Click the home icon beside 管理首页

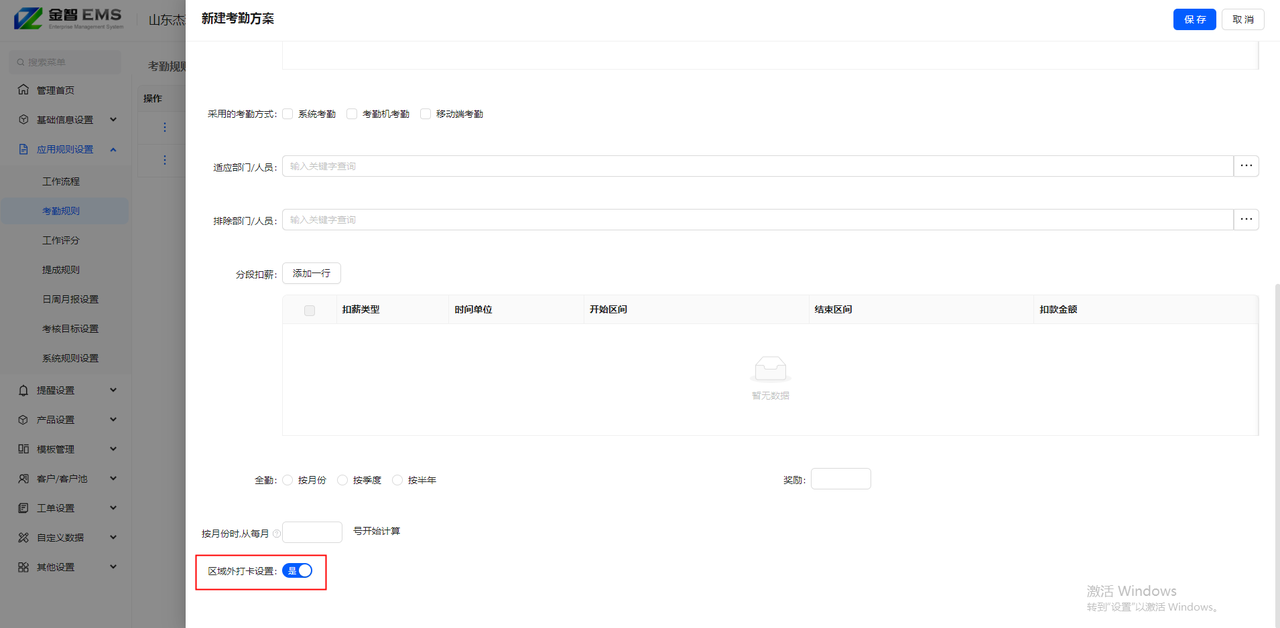click(23, 90)
